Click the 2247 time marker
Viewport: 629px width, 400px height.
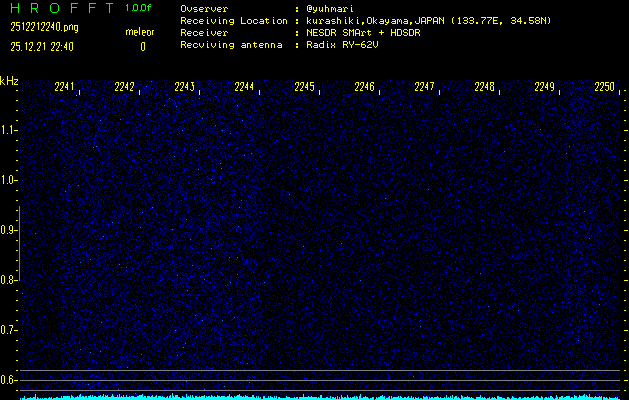pyautogui.click(x=425, y=87)
